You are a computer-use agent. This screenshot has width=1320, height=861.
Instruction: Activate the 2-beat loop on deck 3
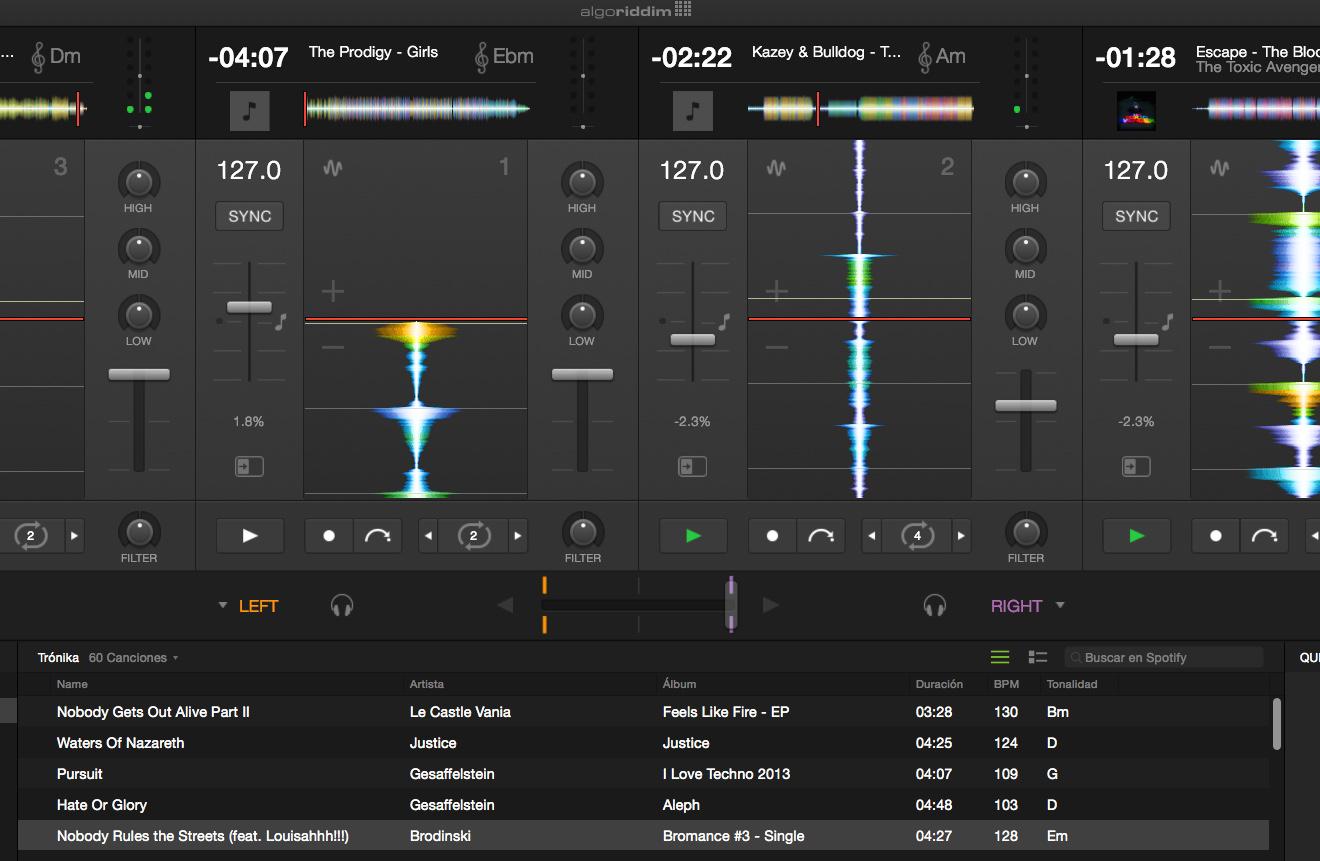[30, 536]
